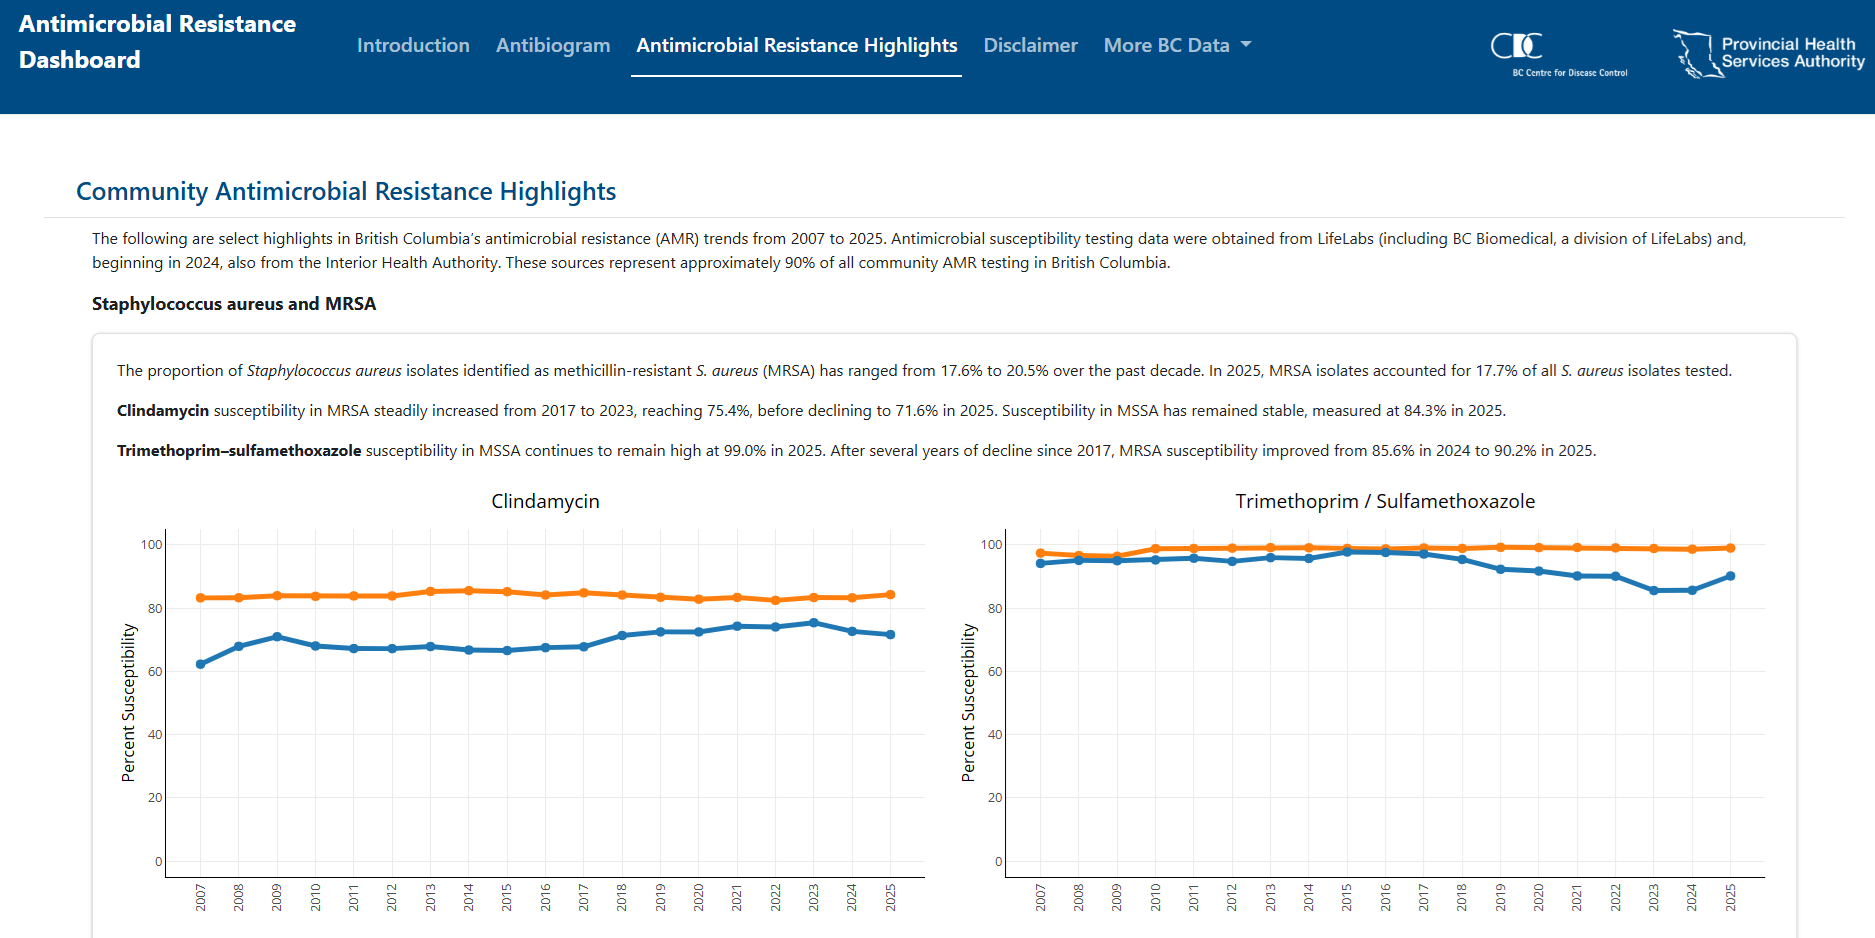Click the Trimethoprim chart Percent Susceptibility axis label
The height and width of the screenshot is (938, 1875).
(968, 702)
